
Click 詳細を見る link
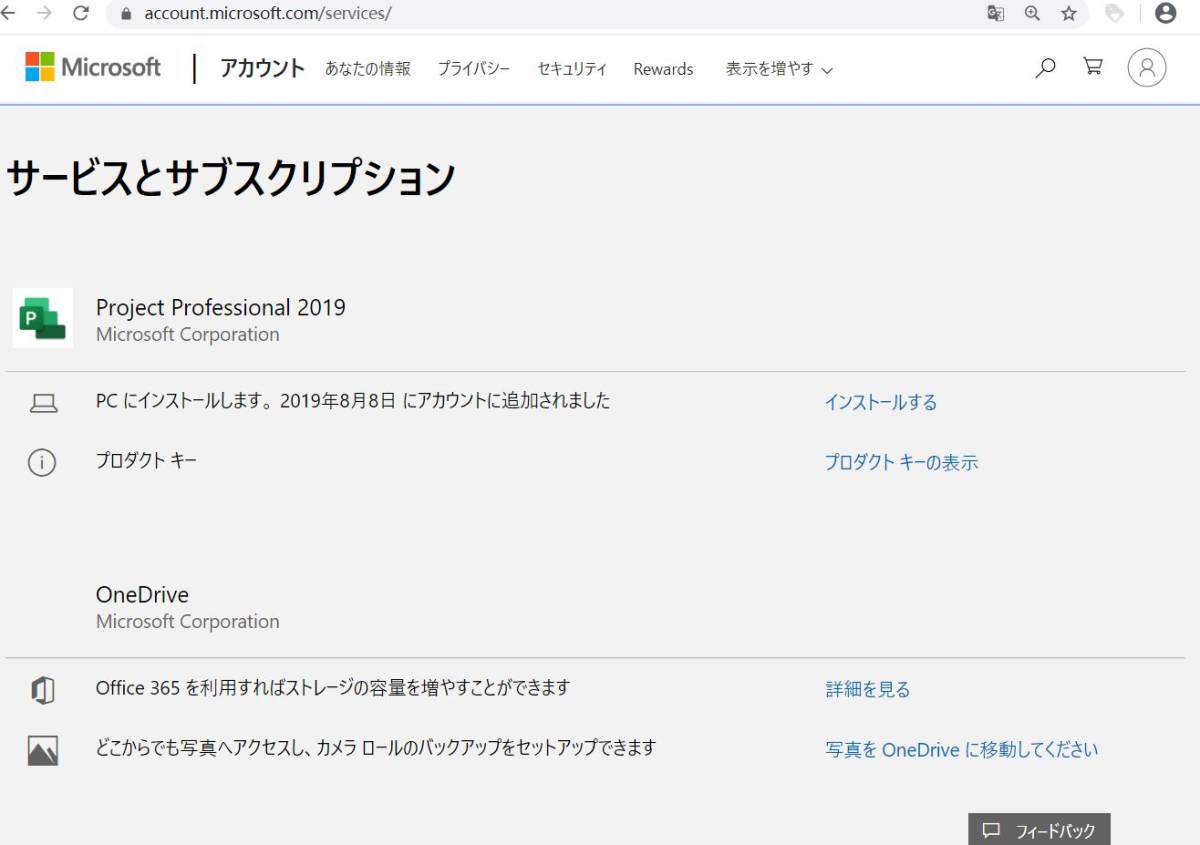(868, 689)
